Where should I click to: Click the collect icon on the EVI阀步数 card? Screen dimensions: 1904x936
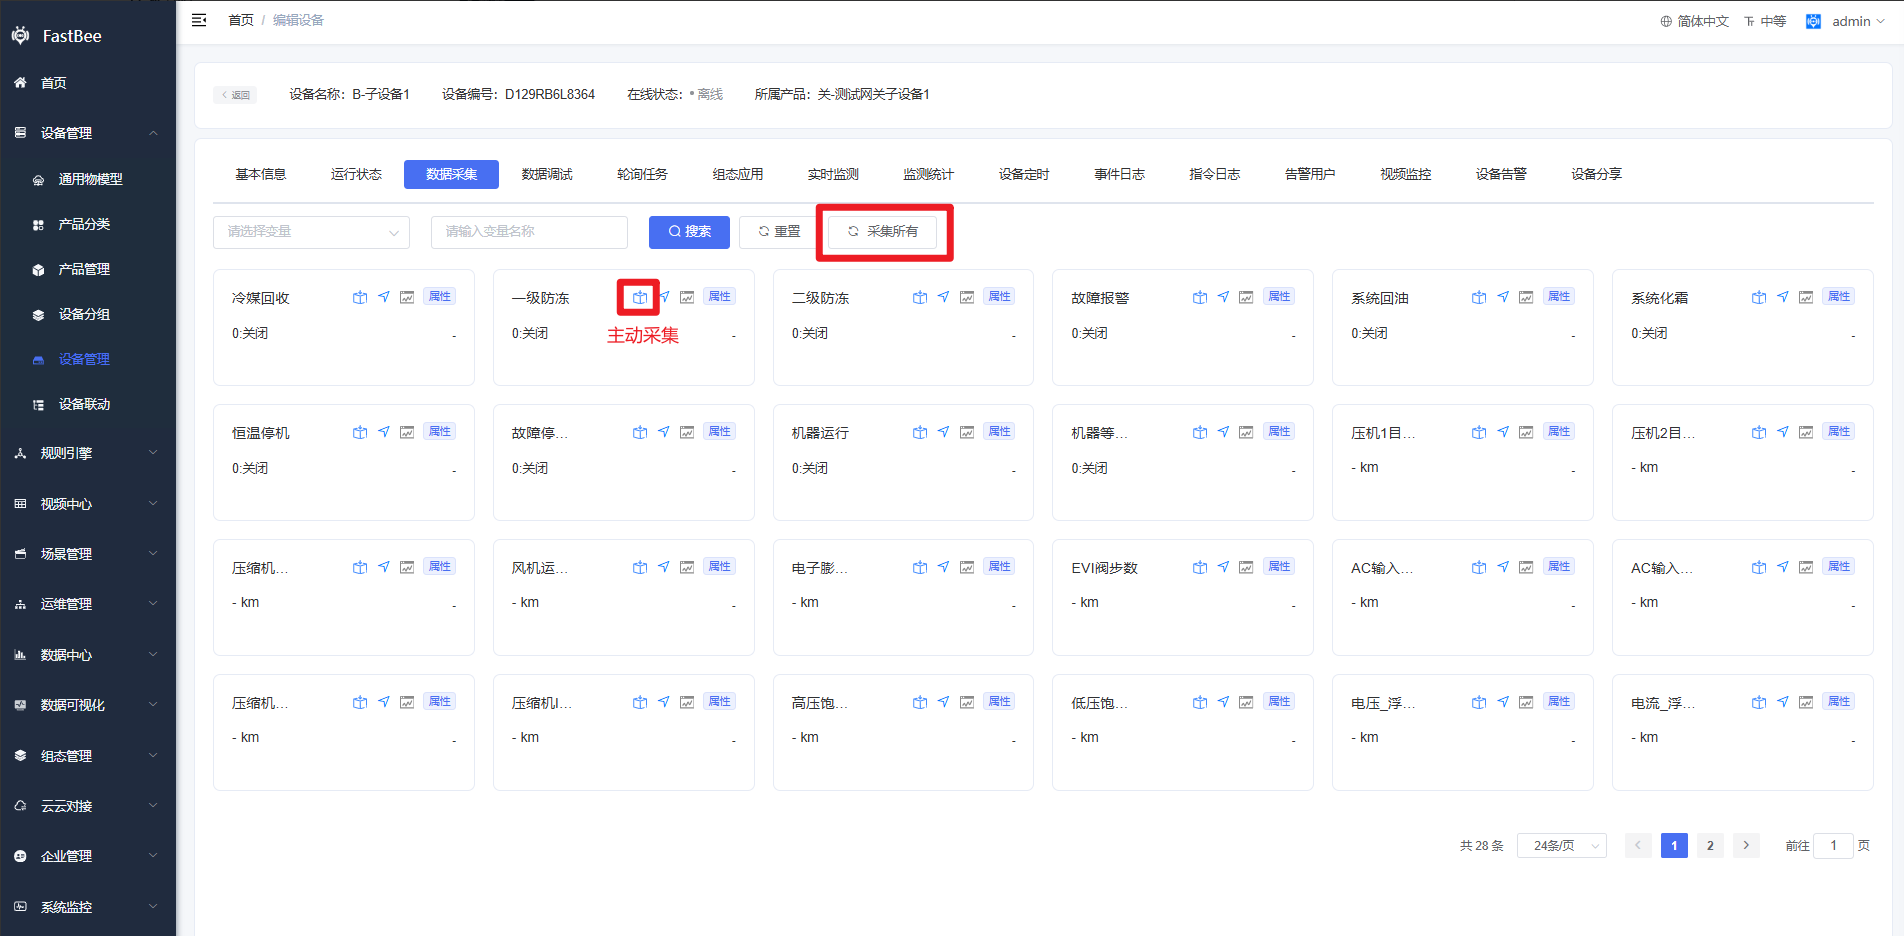pyautogui.click(x=1199, y=567)
